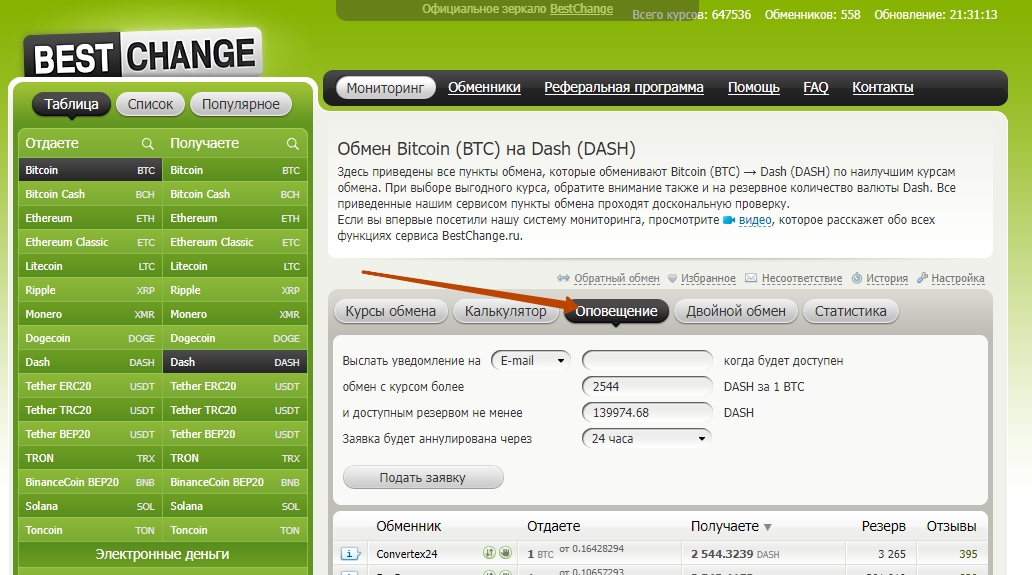The width and height of the screenshot is (1032, 575).
Task: Open Контакты in the top navigation
Action: coord(883,88)
